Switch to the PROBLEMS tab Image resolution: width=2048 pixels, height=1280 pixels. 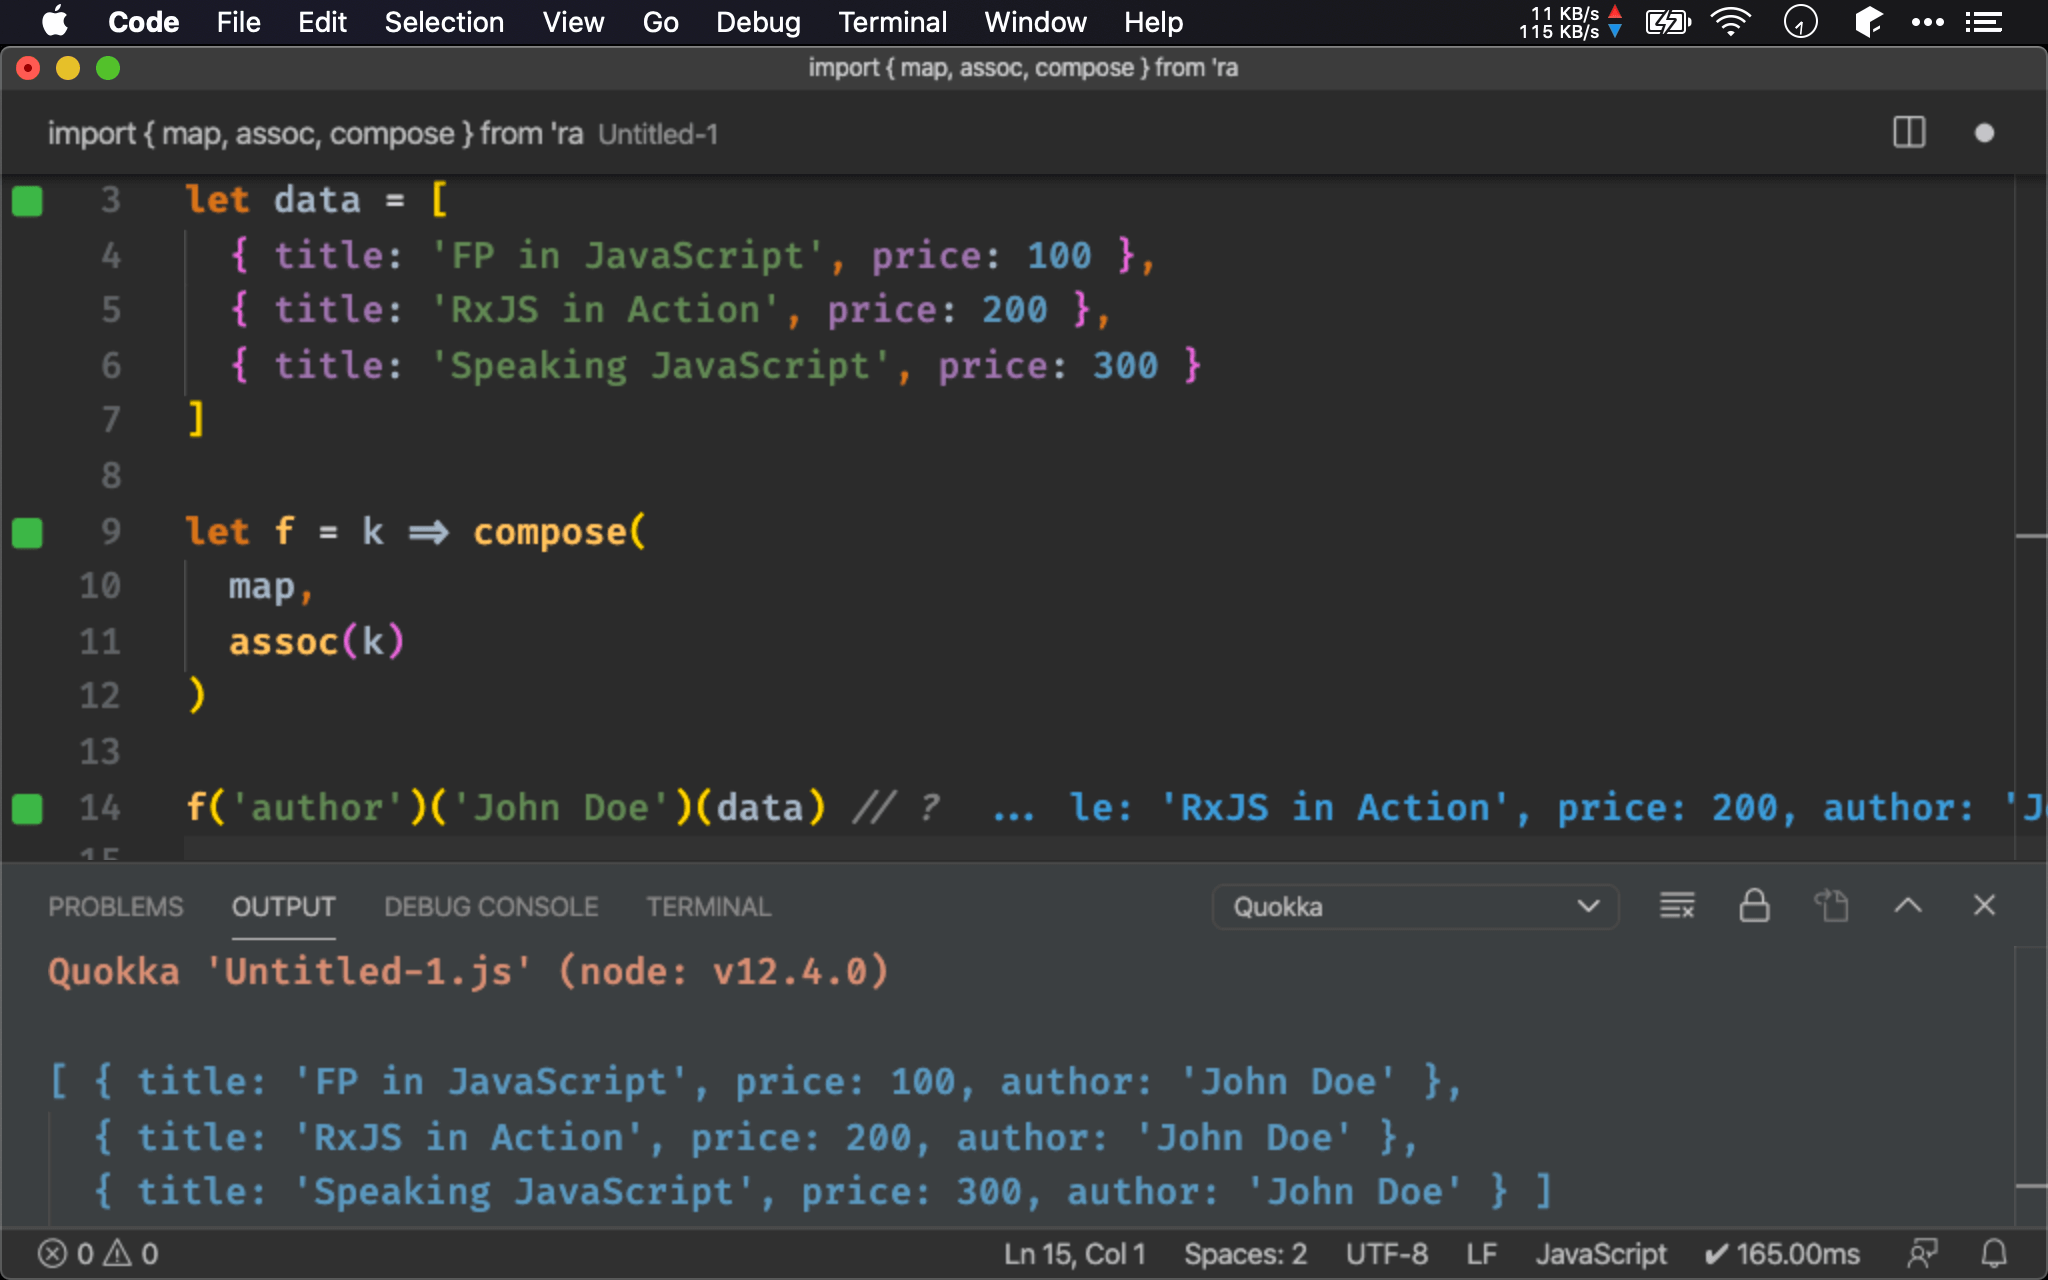116,907
